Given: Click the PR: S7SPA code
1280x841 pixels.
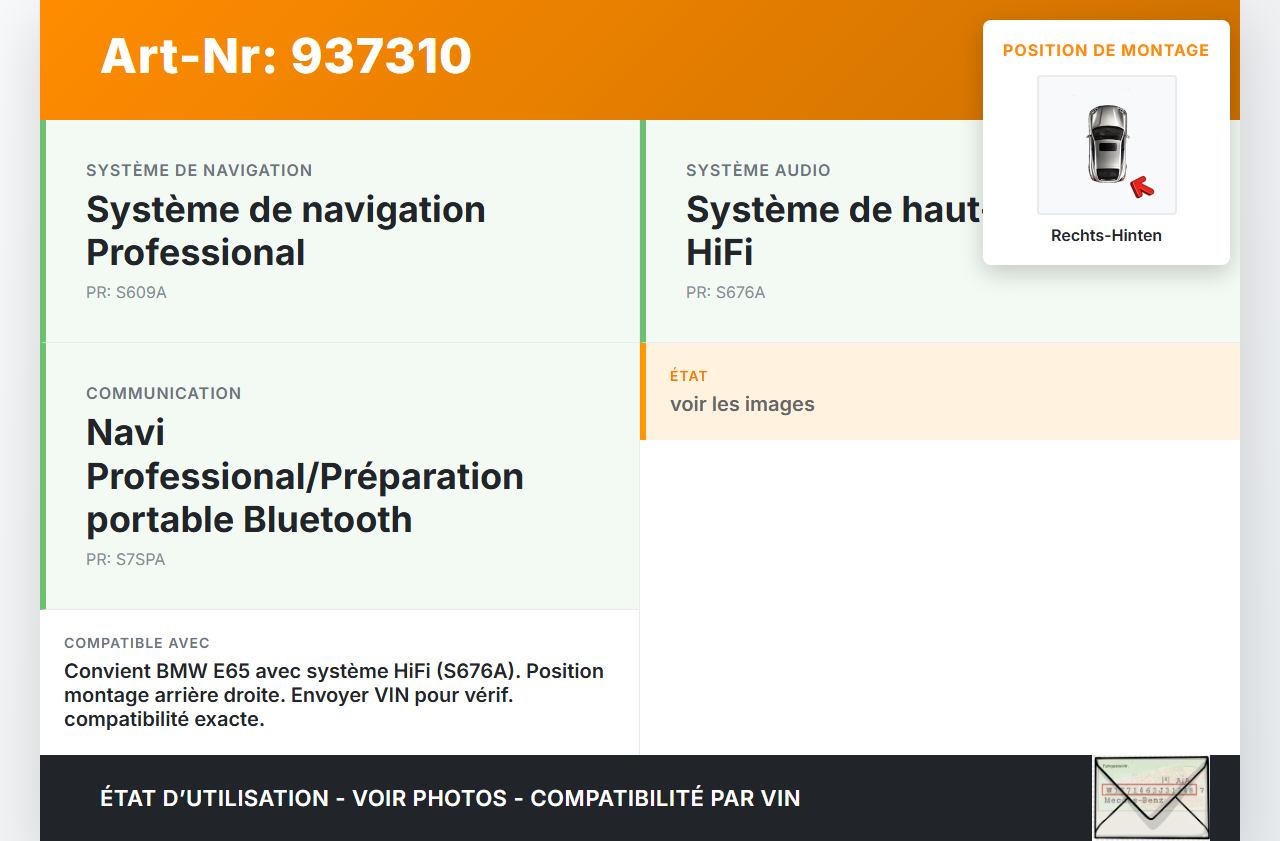Looking at the screenshot, I should coord(126,560).
